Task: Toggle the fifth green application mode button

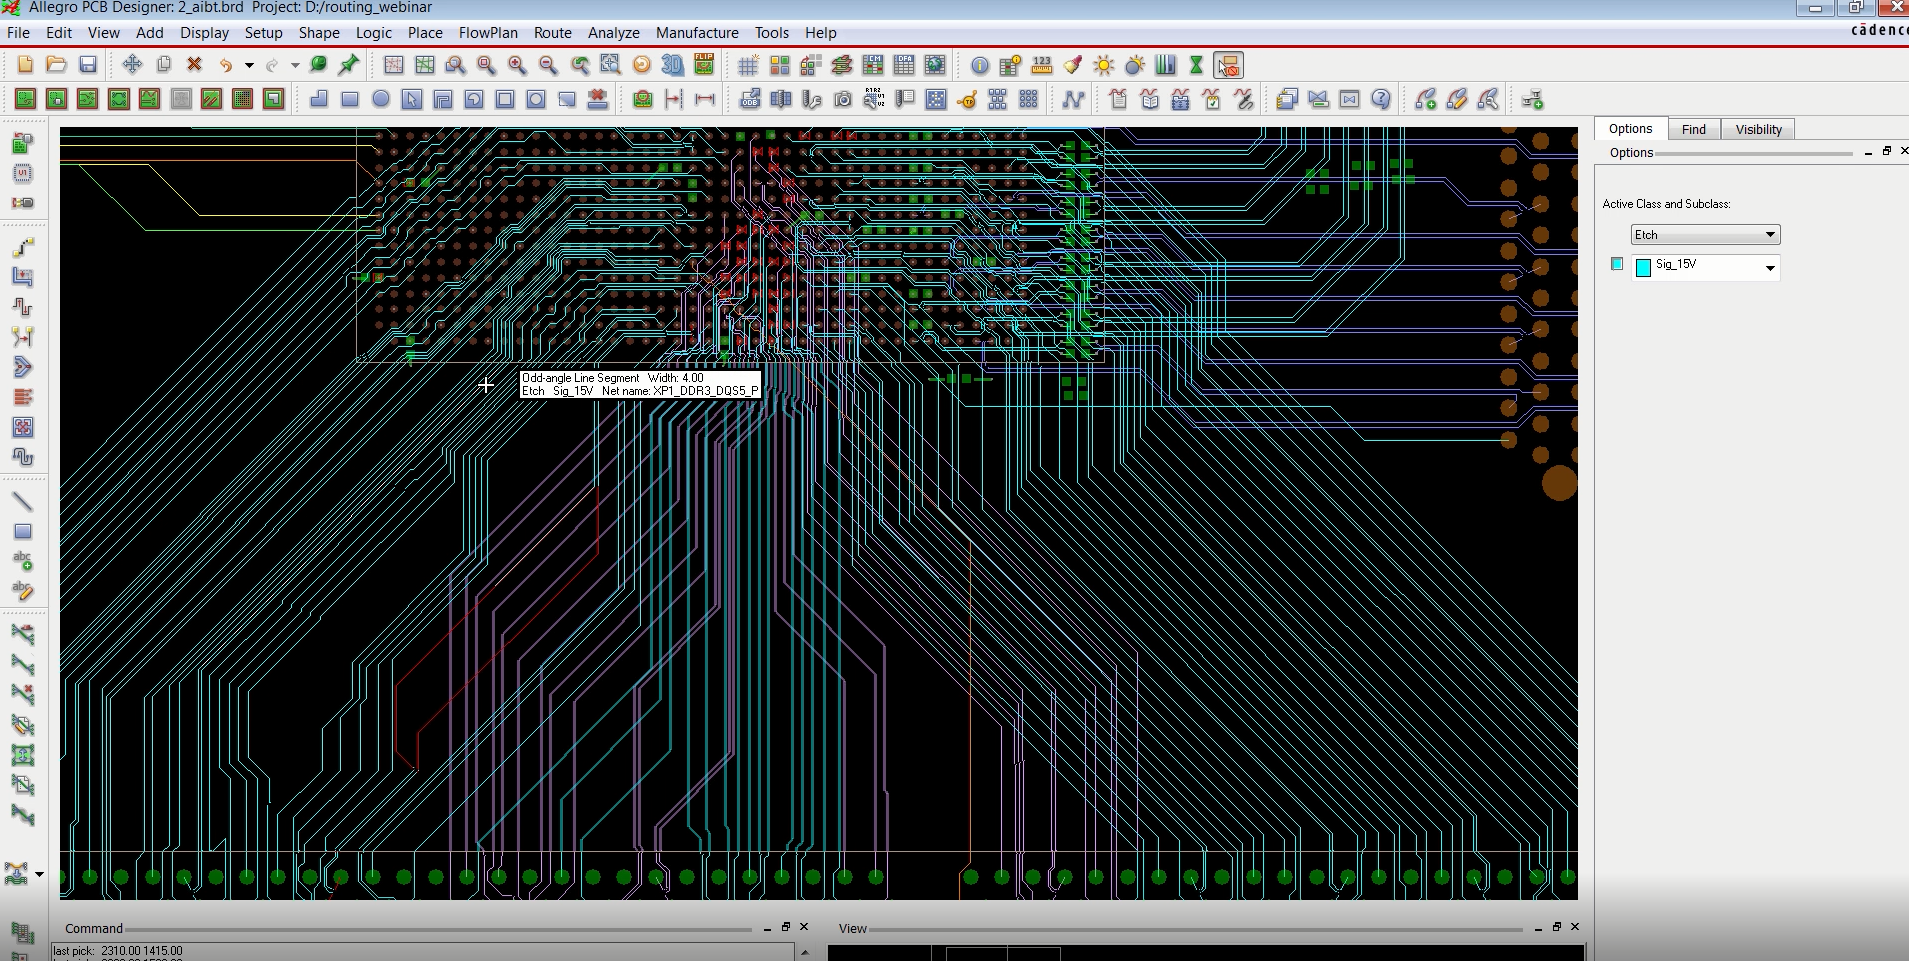Action: (150, 99)
